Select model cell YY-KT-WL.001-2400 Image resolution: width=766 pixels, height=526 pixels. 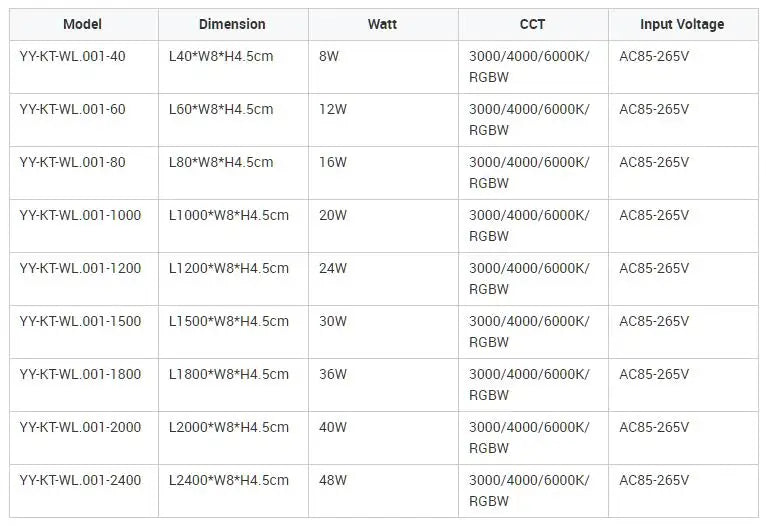pos(84,491)
